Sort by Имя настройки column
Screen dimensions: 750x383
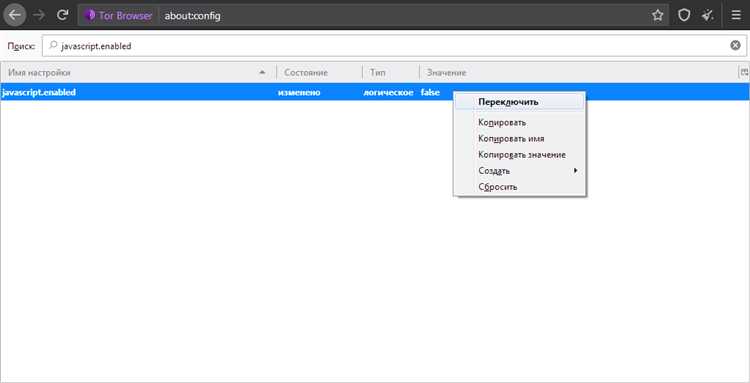point(138,73)
